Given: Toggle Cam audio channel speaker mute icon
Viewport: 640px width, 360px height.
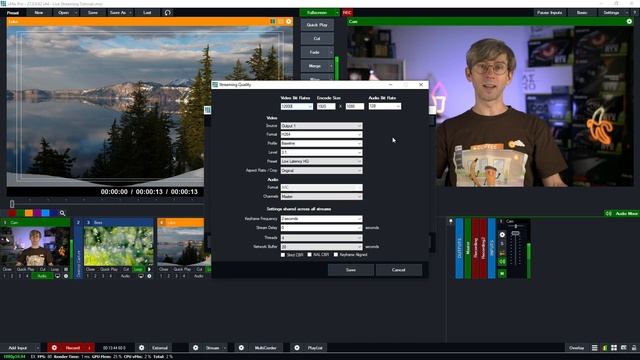Looking at the screenshot, I should tap(502, 262).
